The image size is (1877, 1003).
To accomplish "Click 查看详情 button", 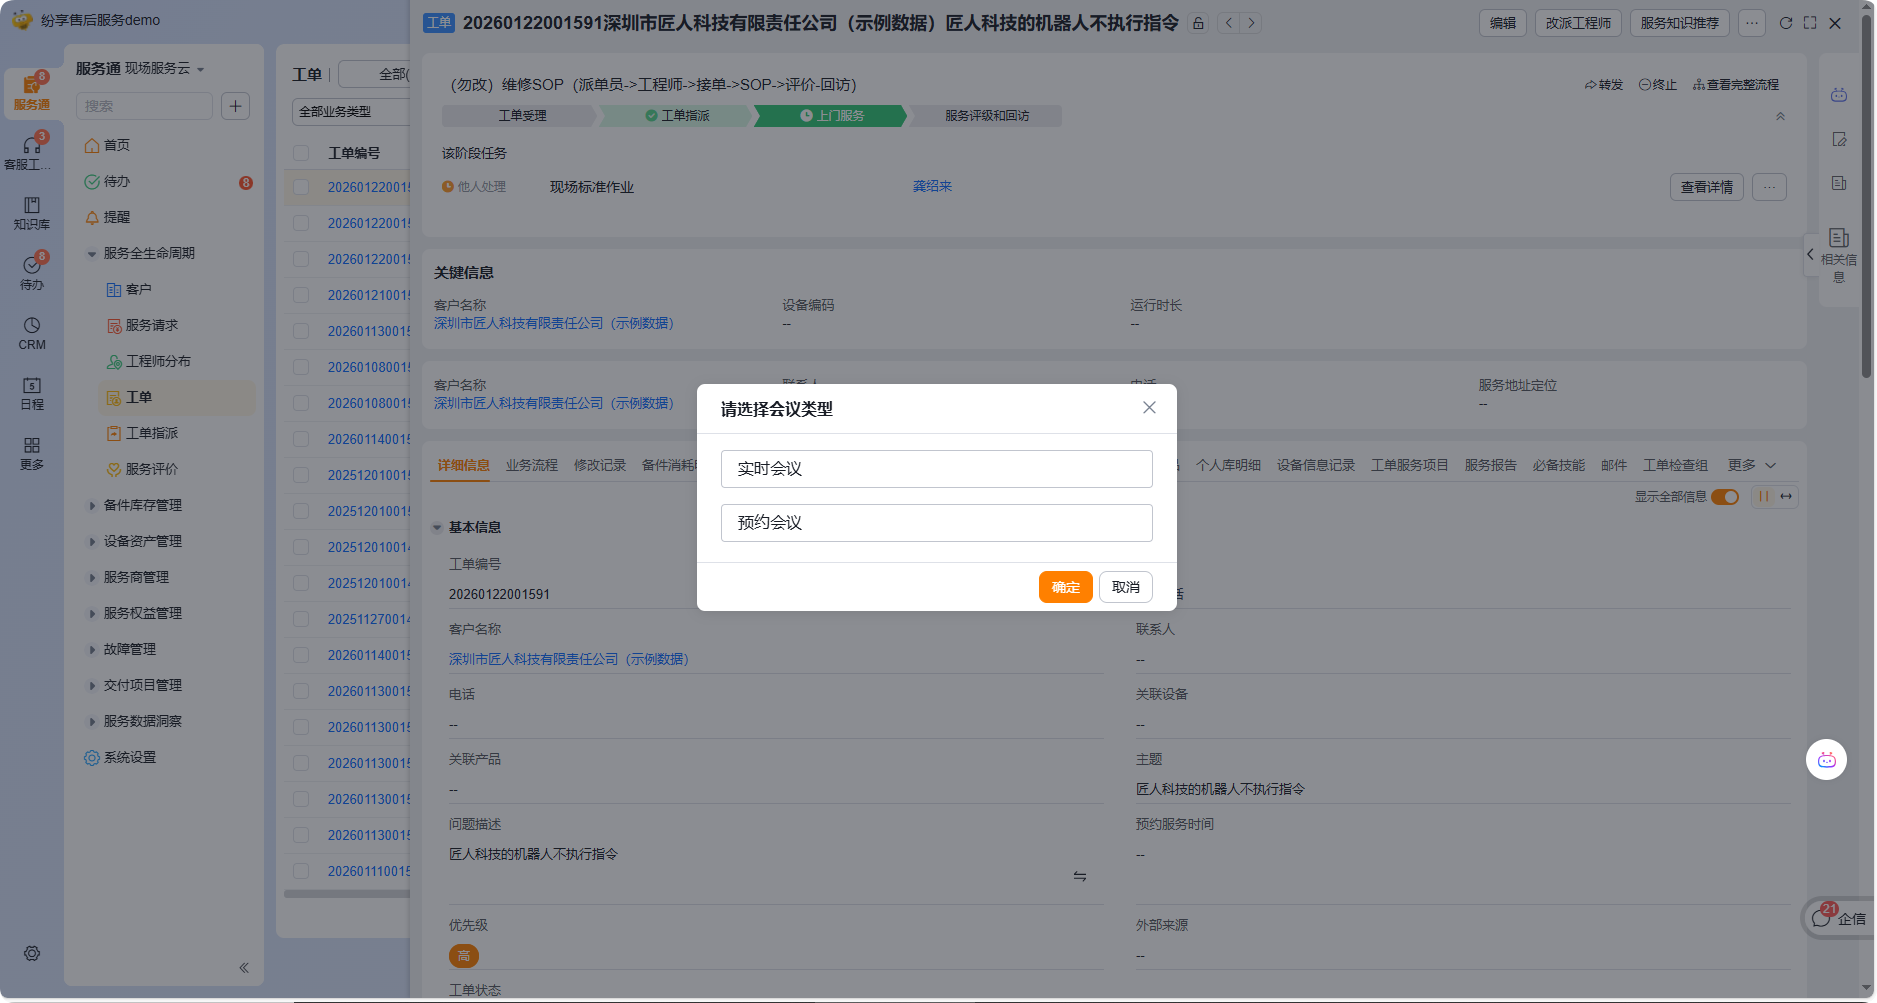I will [1707, 187].
